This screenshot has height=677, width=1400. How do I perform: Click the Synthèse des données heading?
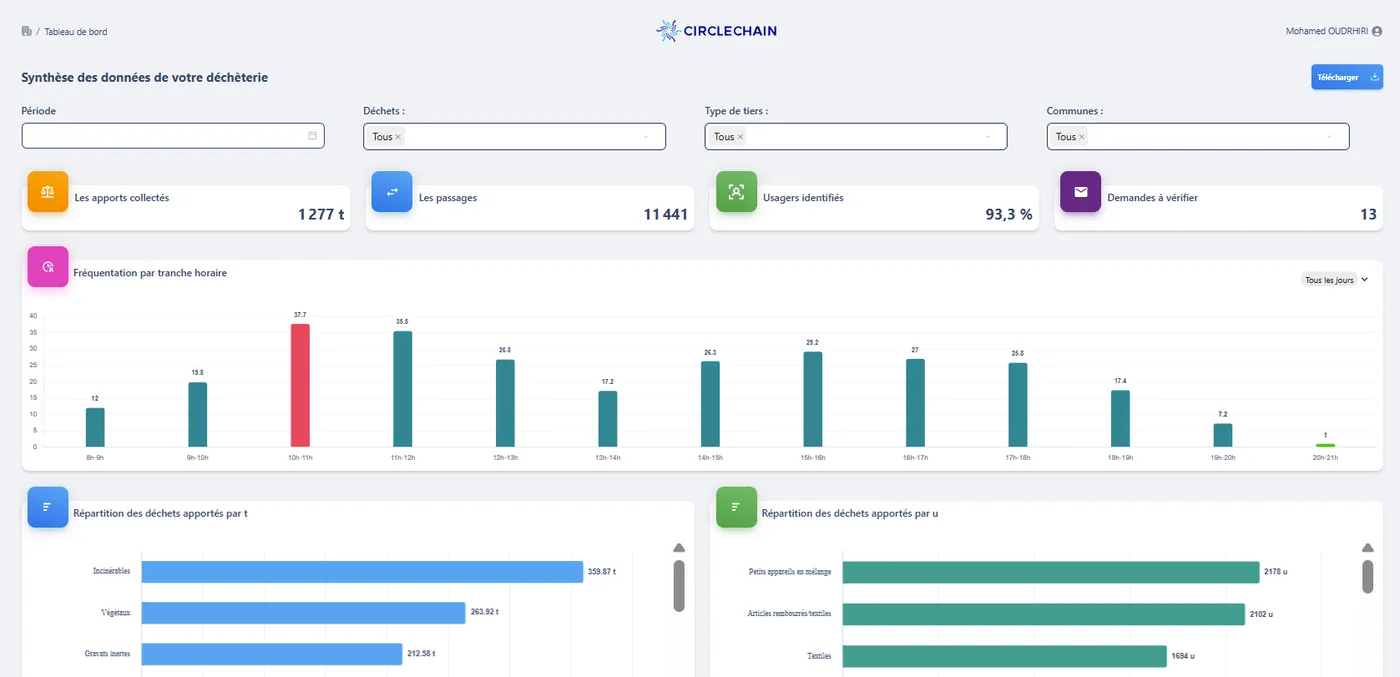point(145,77)
